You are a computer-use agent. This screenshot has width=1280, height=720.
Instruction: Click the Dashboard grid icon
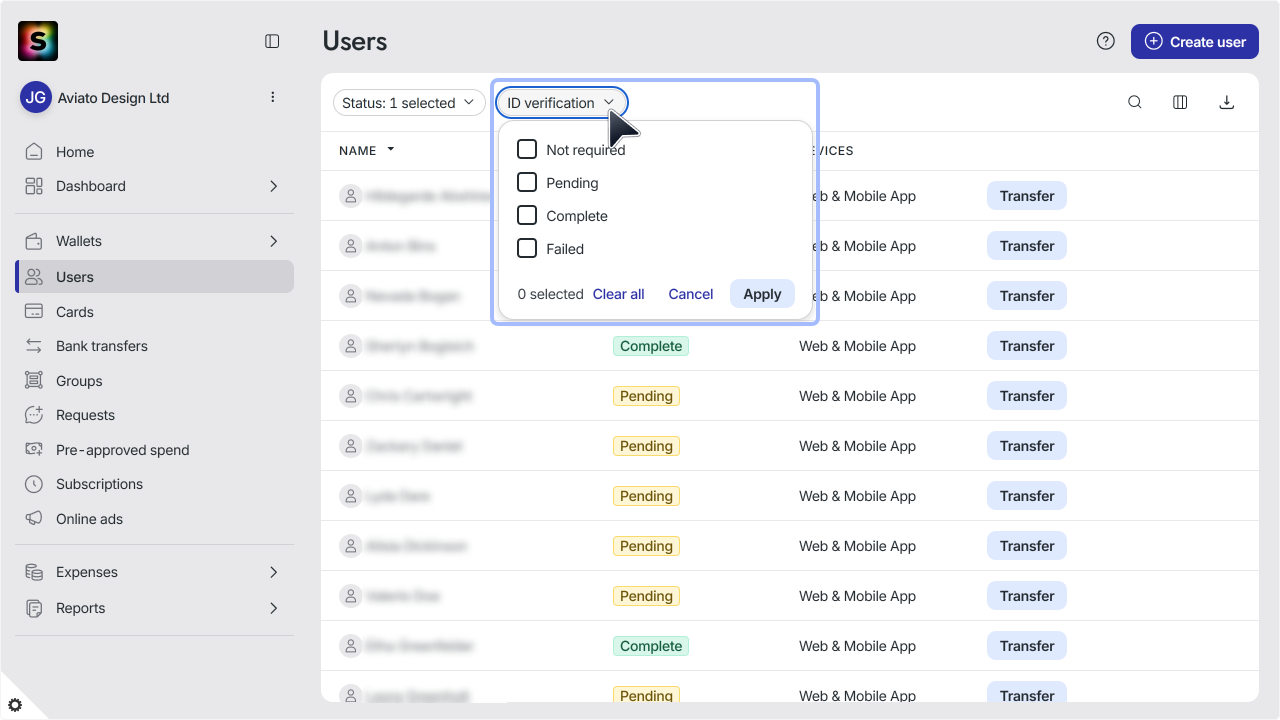coord(34,186)
